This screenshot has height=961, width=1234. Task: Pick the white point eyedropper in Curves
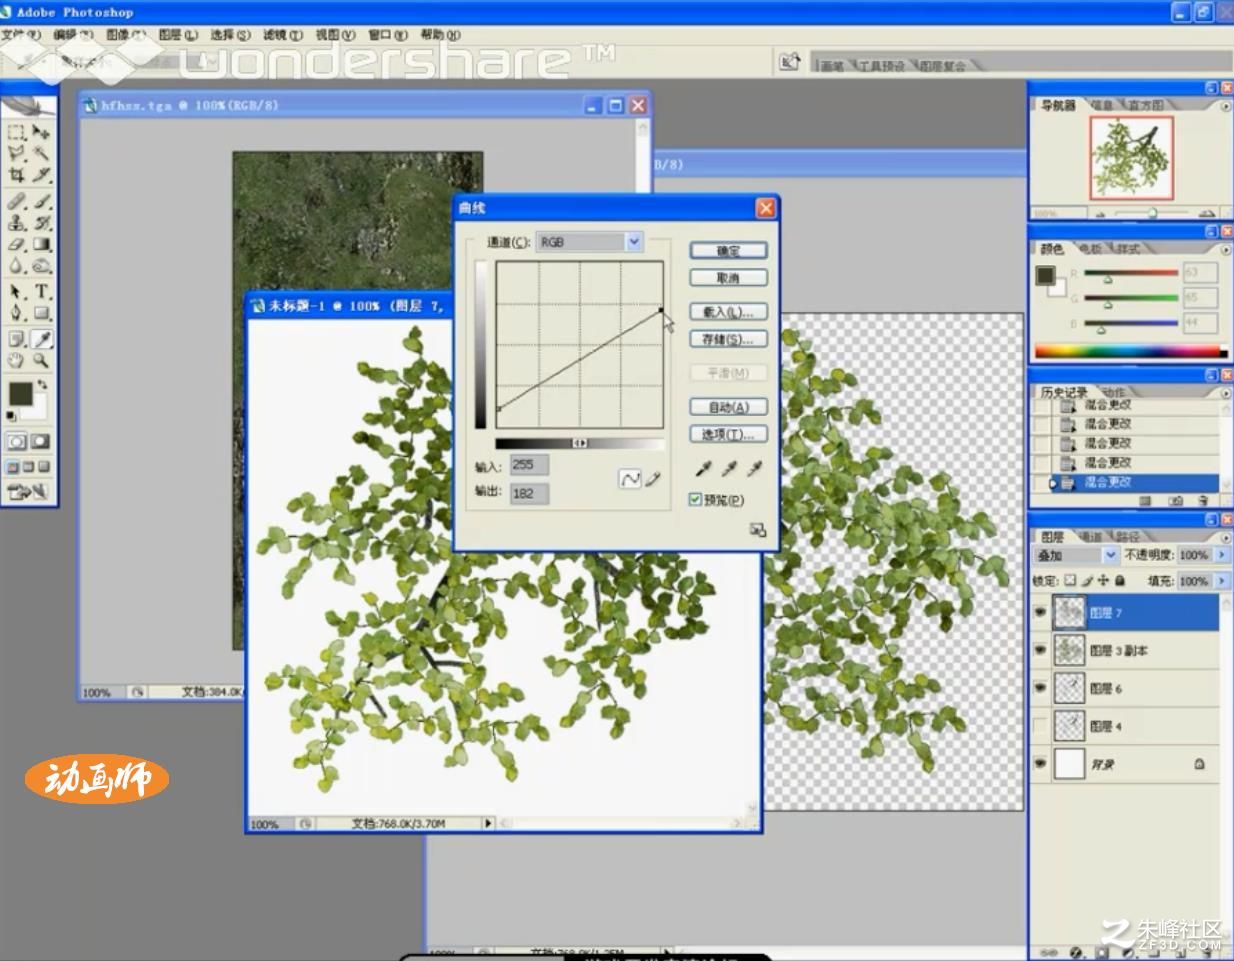click(755, 469)
